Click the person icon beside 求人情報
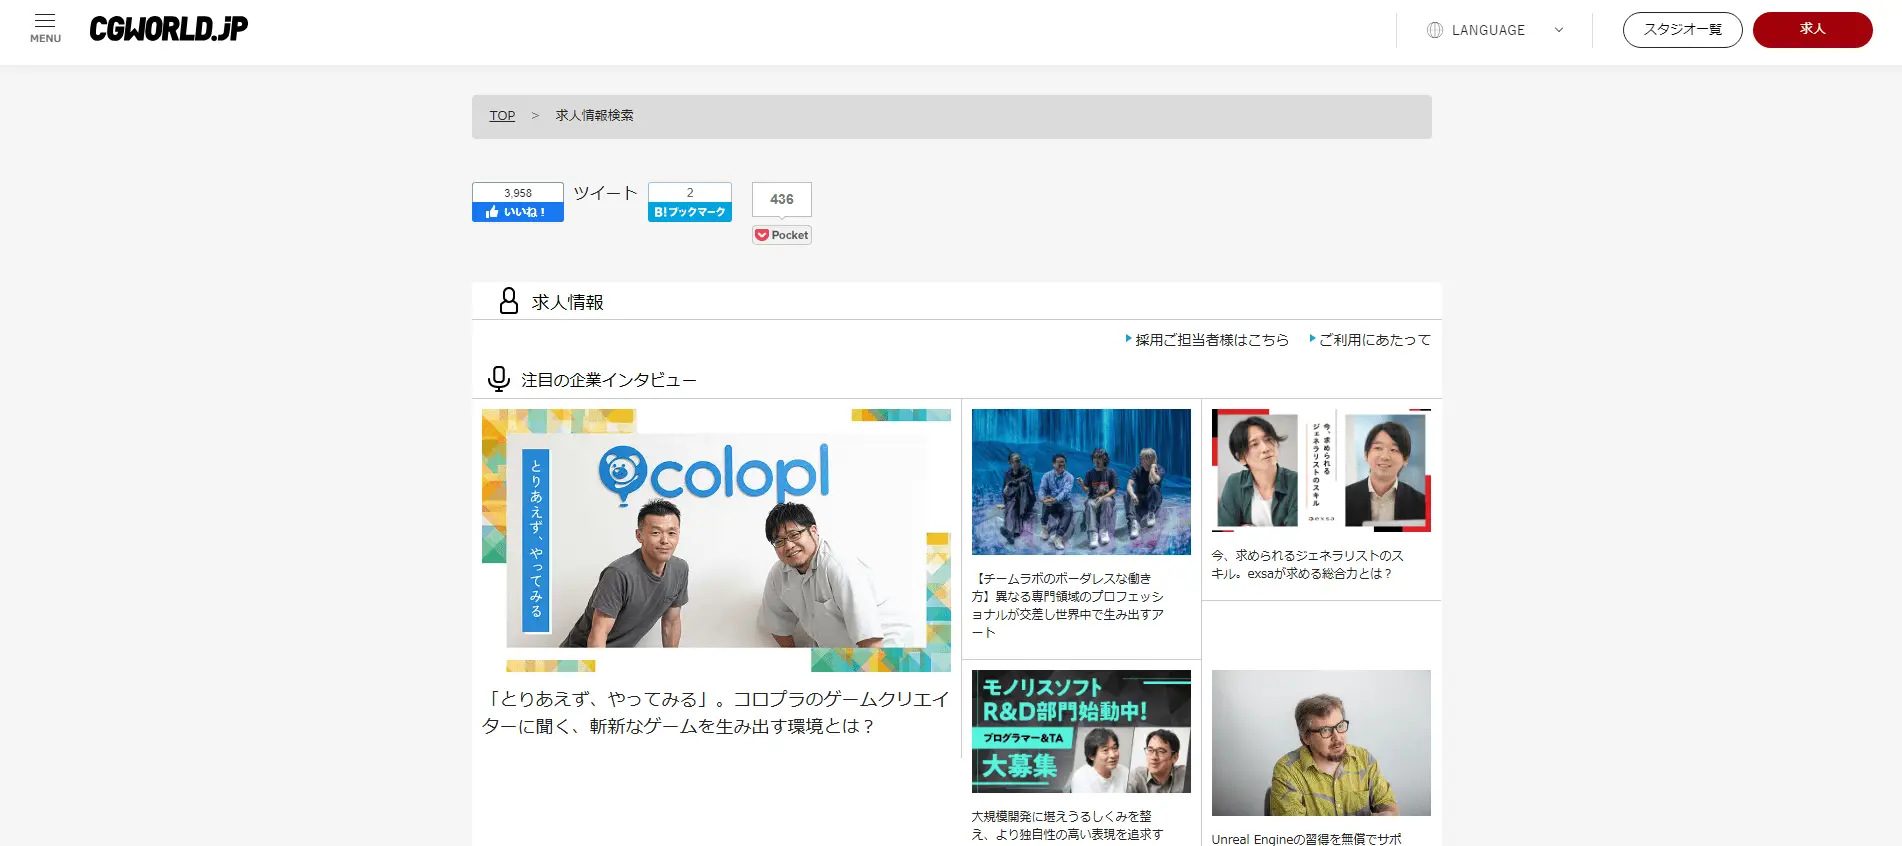 pos(508,301)
